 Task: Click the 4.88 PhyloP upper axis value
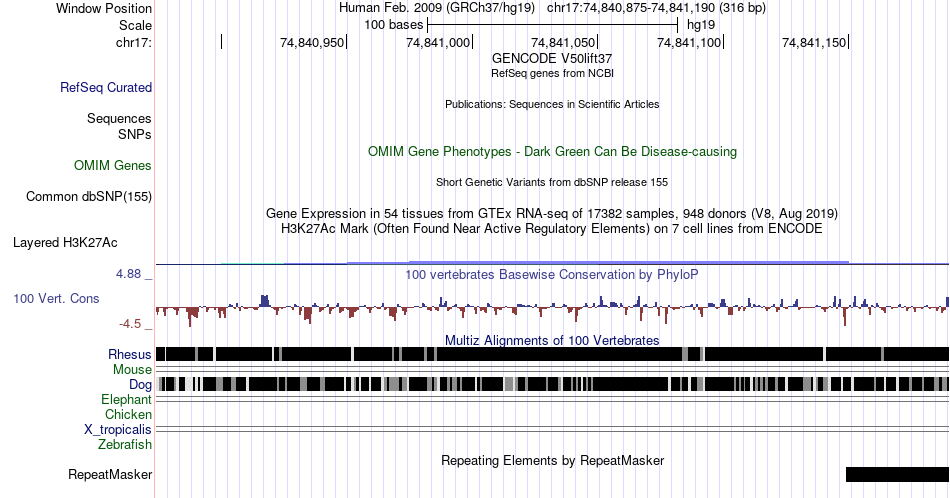128,274
